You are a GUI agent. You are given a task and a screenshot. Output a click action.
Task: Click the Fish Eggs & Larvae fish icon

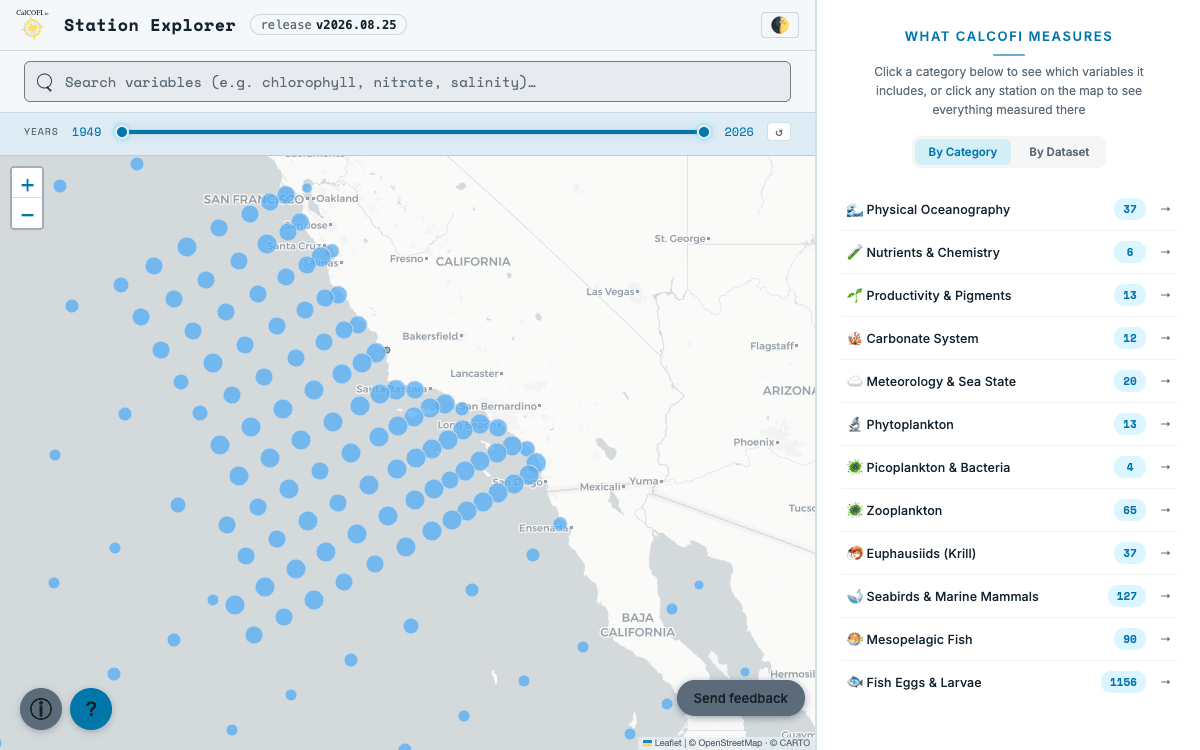854,683
